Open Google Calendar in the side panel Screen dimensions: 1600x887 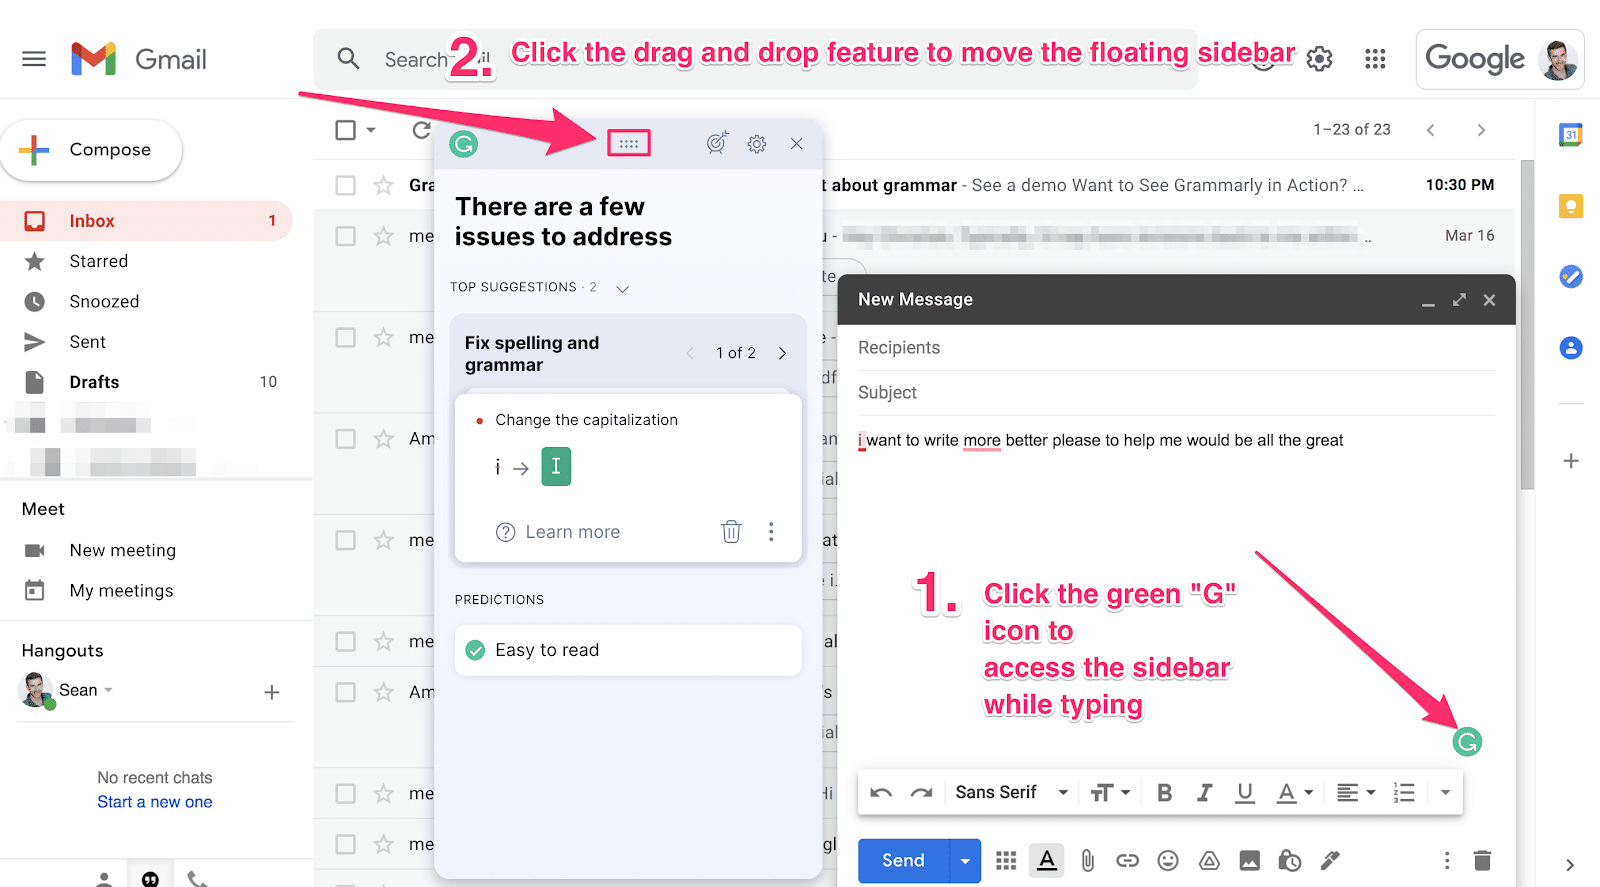(1571, 134)
